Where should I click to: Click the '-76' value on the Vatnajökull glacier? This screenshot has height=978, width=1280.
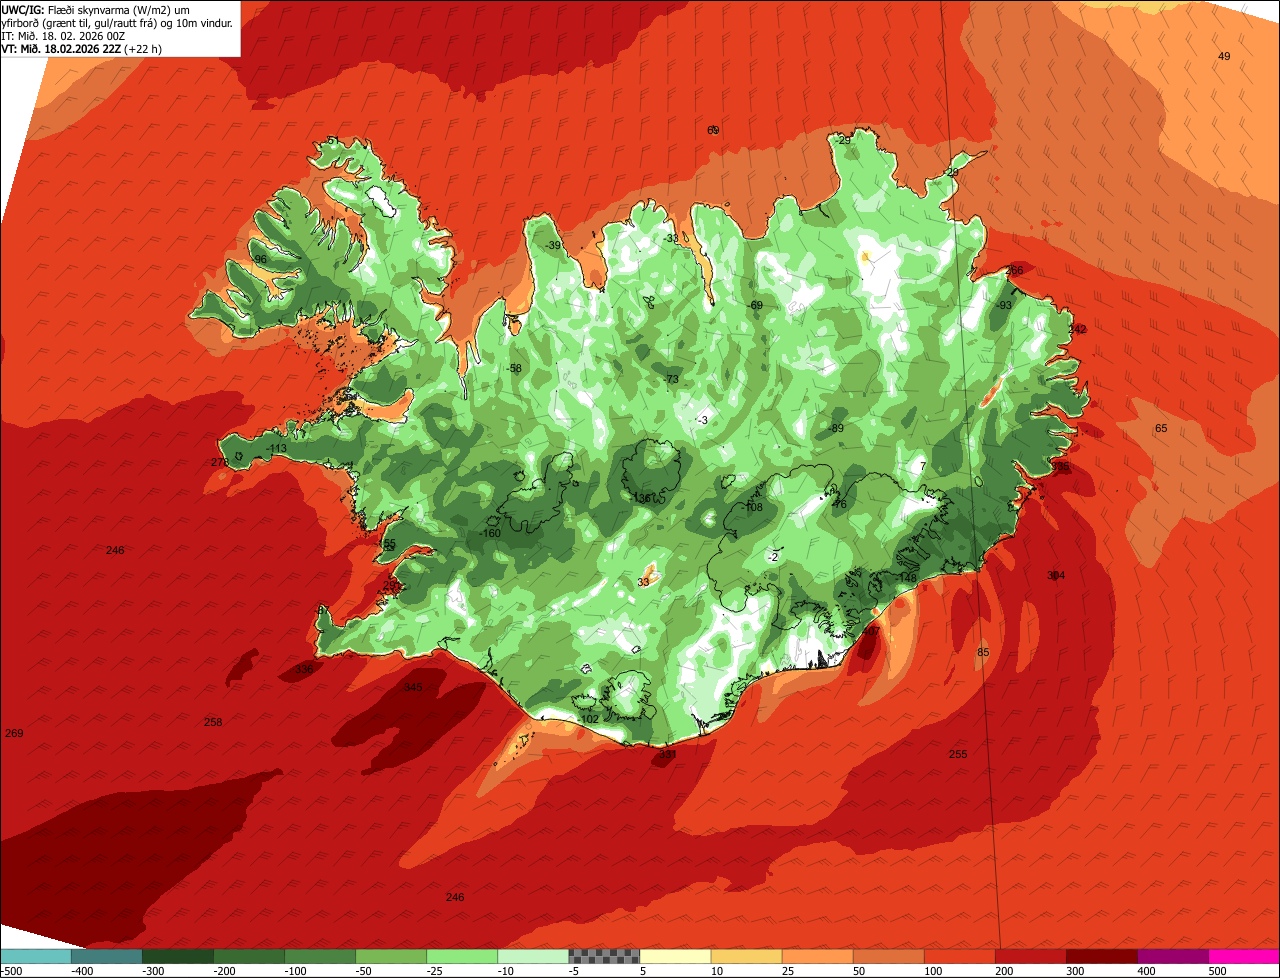[x=838, y=504]
